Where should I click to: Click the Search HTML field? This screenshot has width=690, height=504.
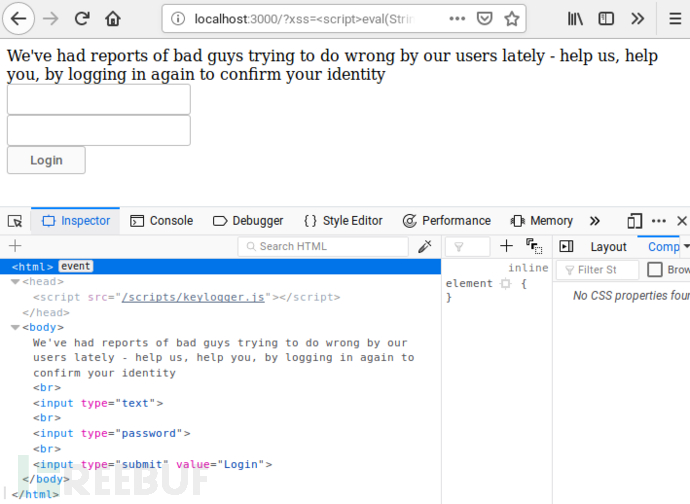click(x=323, y=246)
